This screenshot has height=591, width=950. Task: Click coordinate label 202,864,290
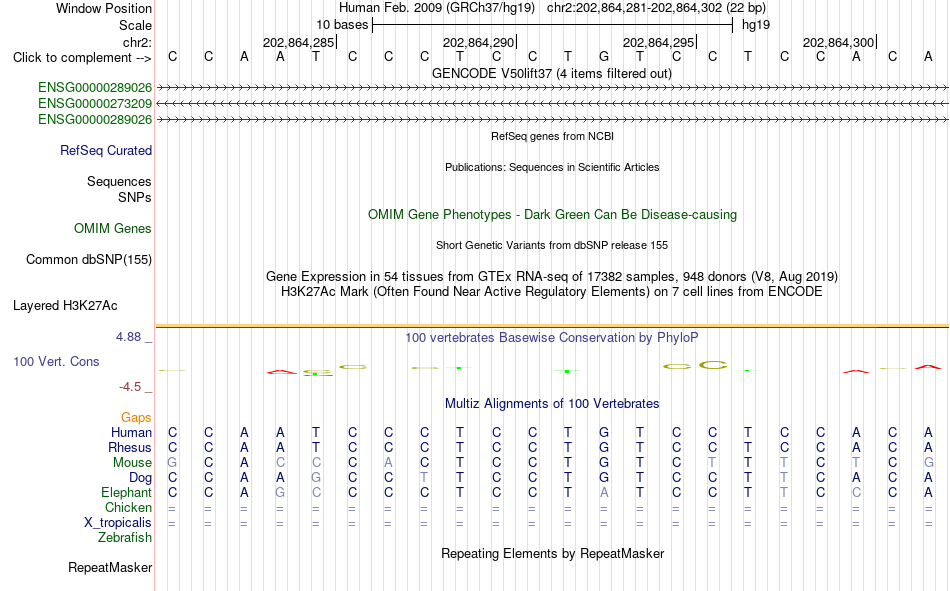click(478, 42)
